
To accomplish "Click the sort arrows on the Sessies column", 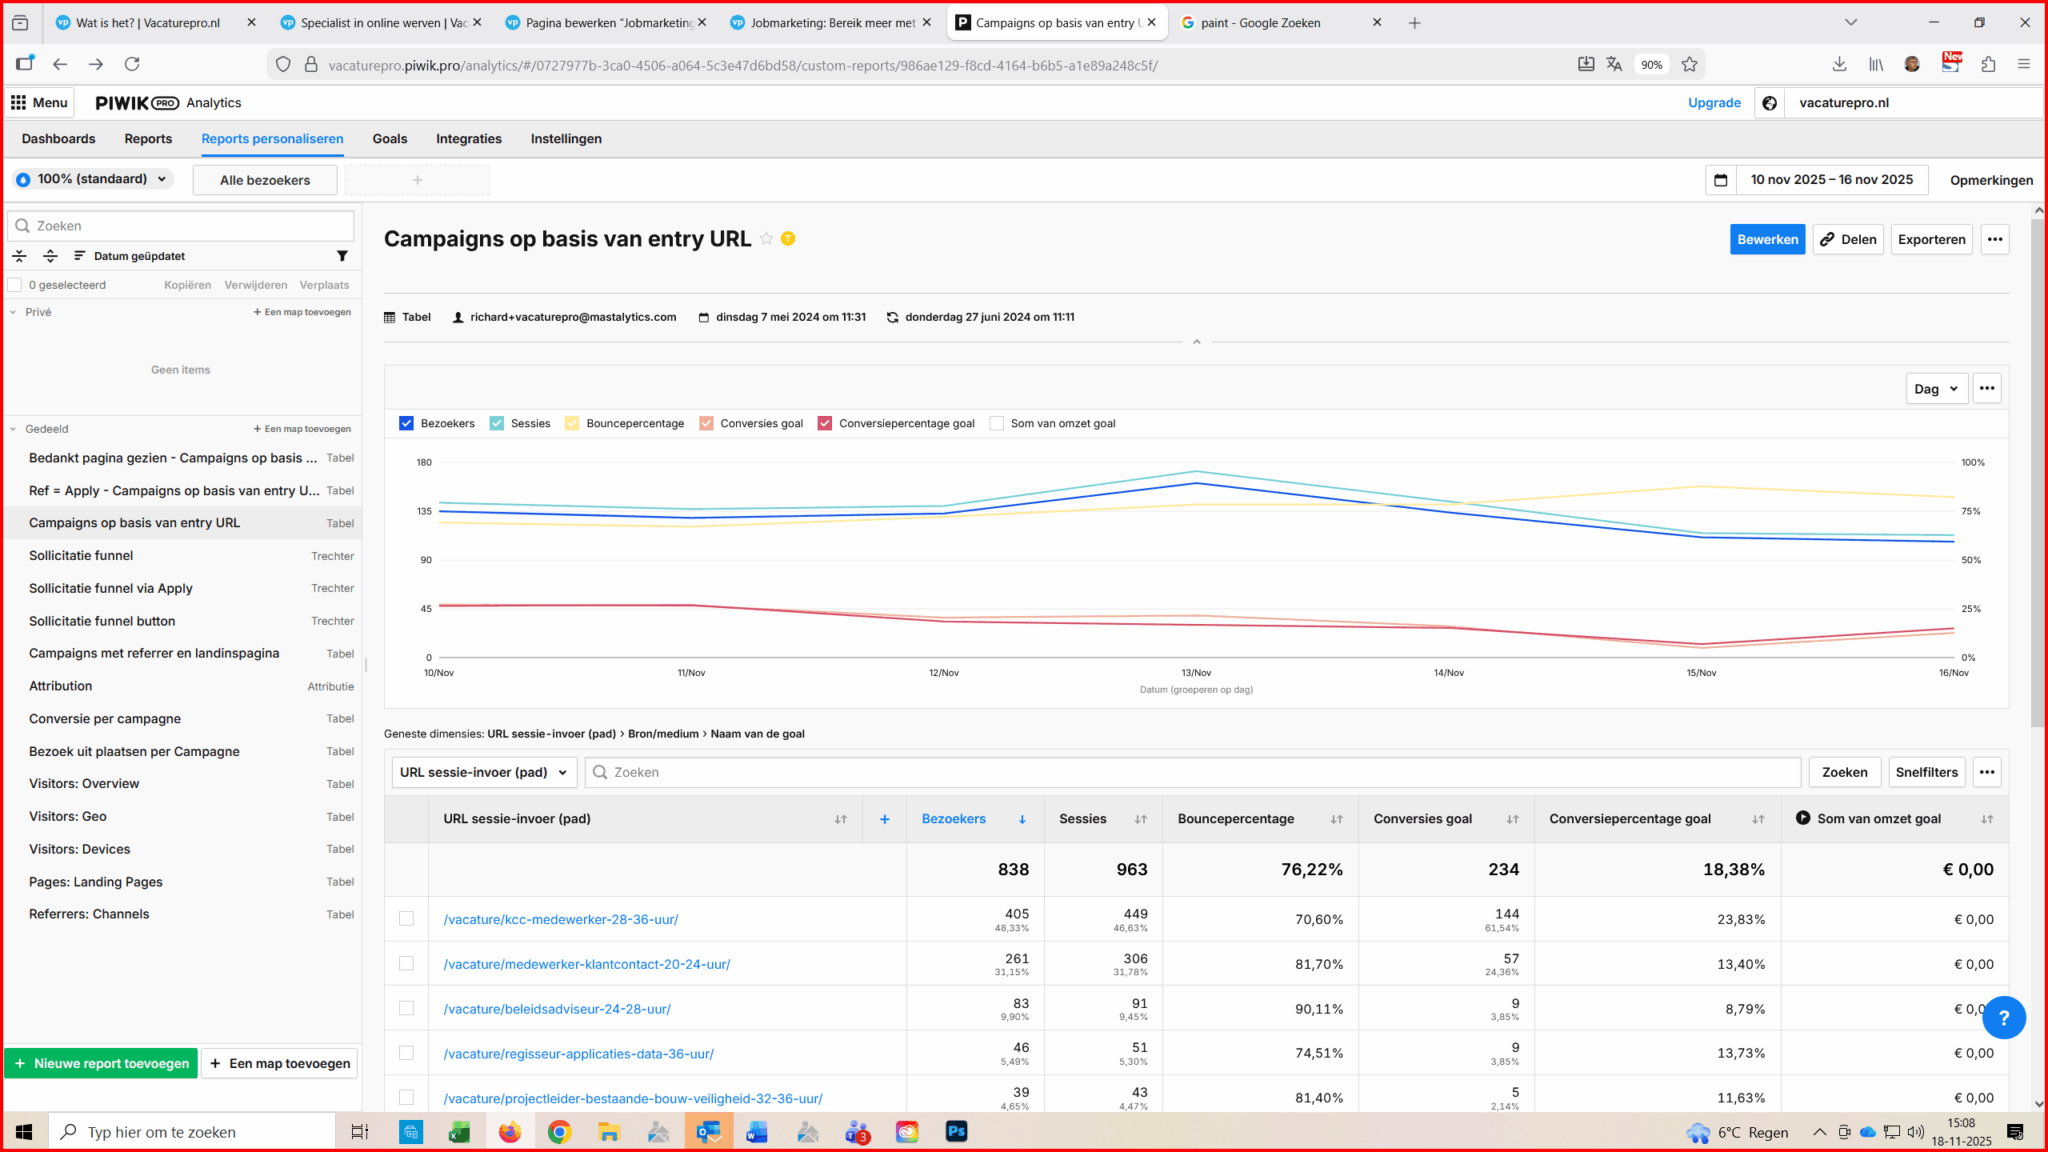I will [1140, 819].
